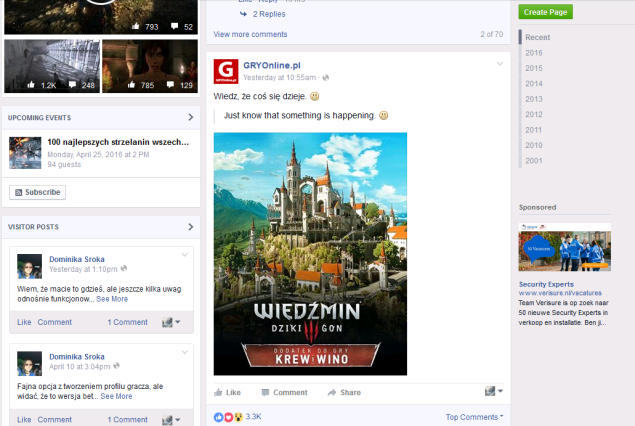Open identity selector on Dominika's April 10 post

[171, 420]
